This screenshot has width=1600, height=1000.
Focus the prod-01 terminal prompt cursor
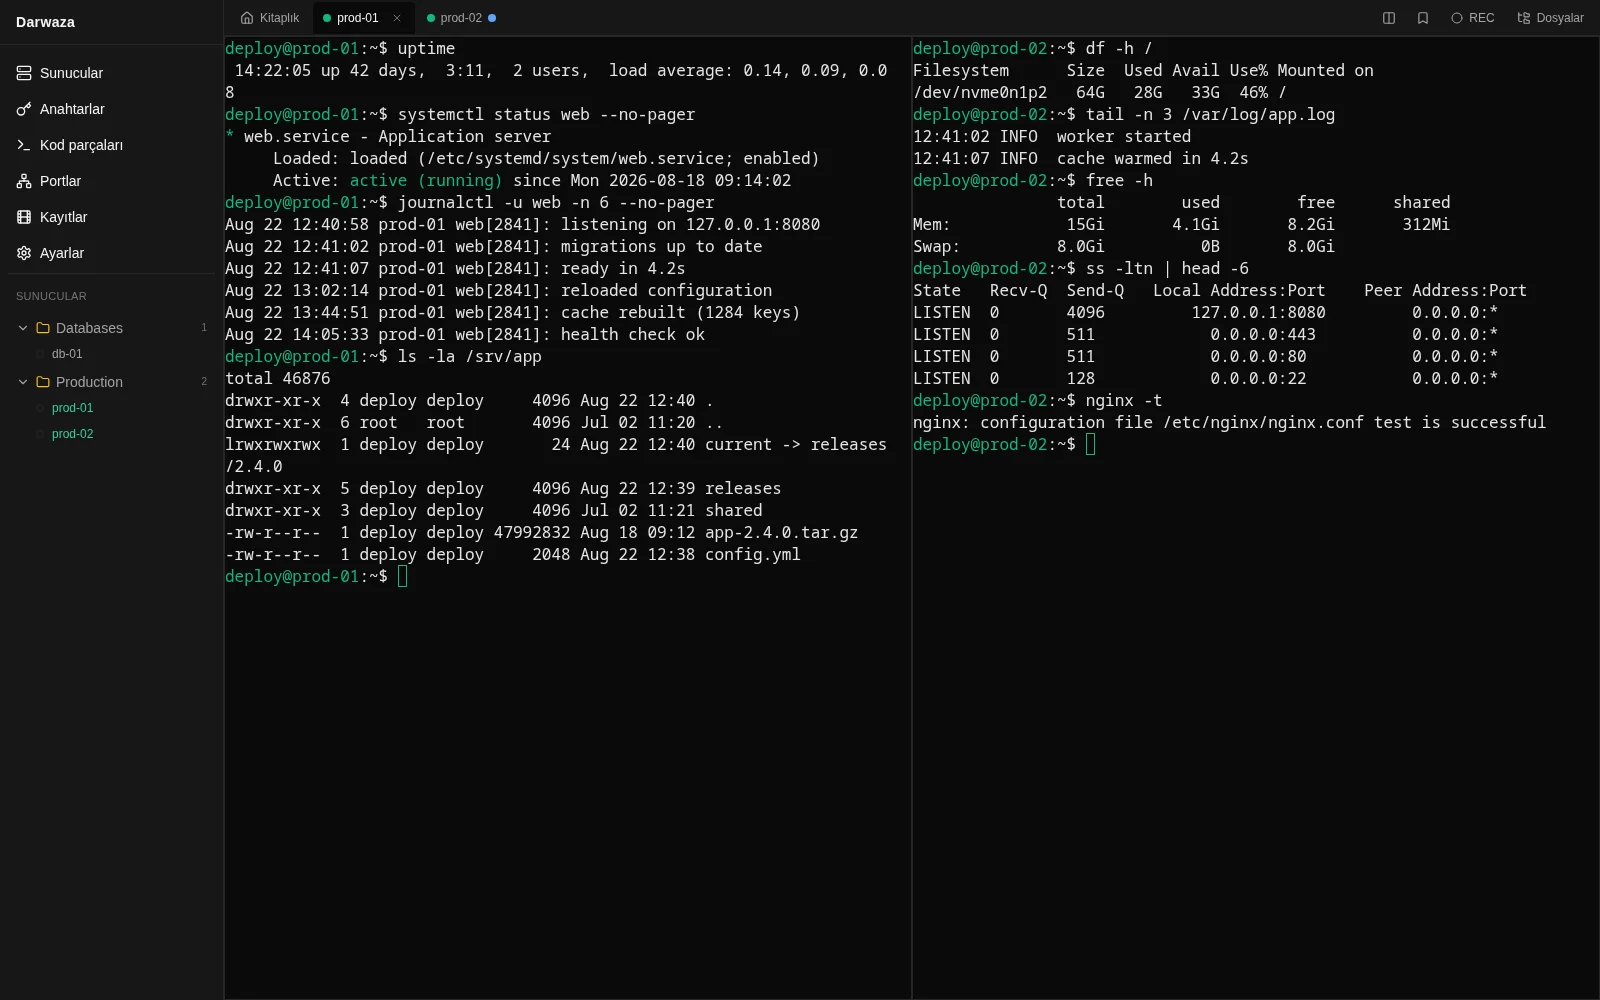(402, 576)
